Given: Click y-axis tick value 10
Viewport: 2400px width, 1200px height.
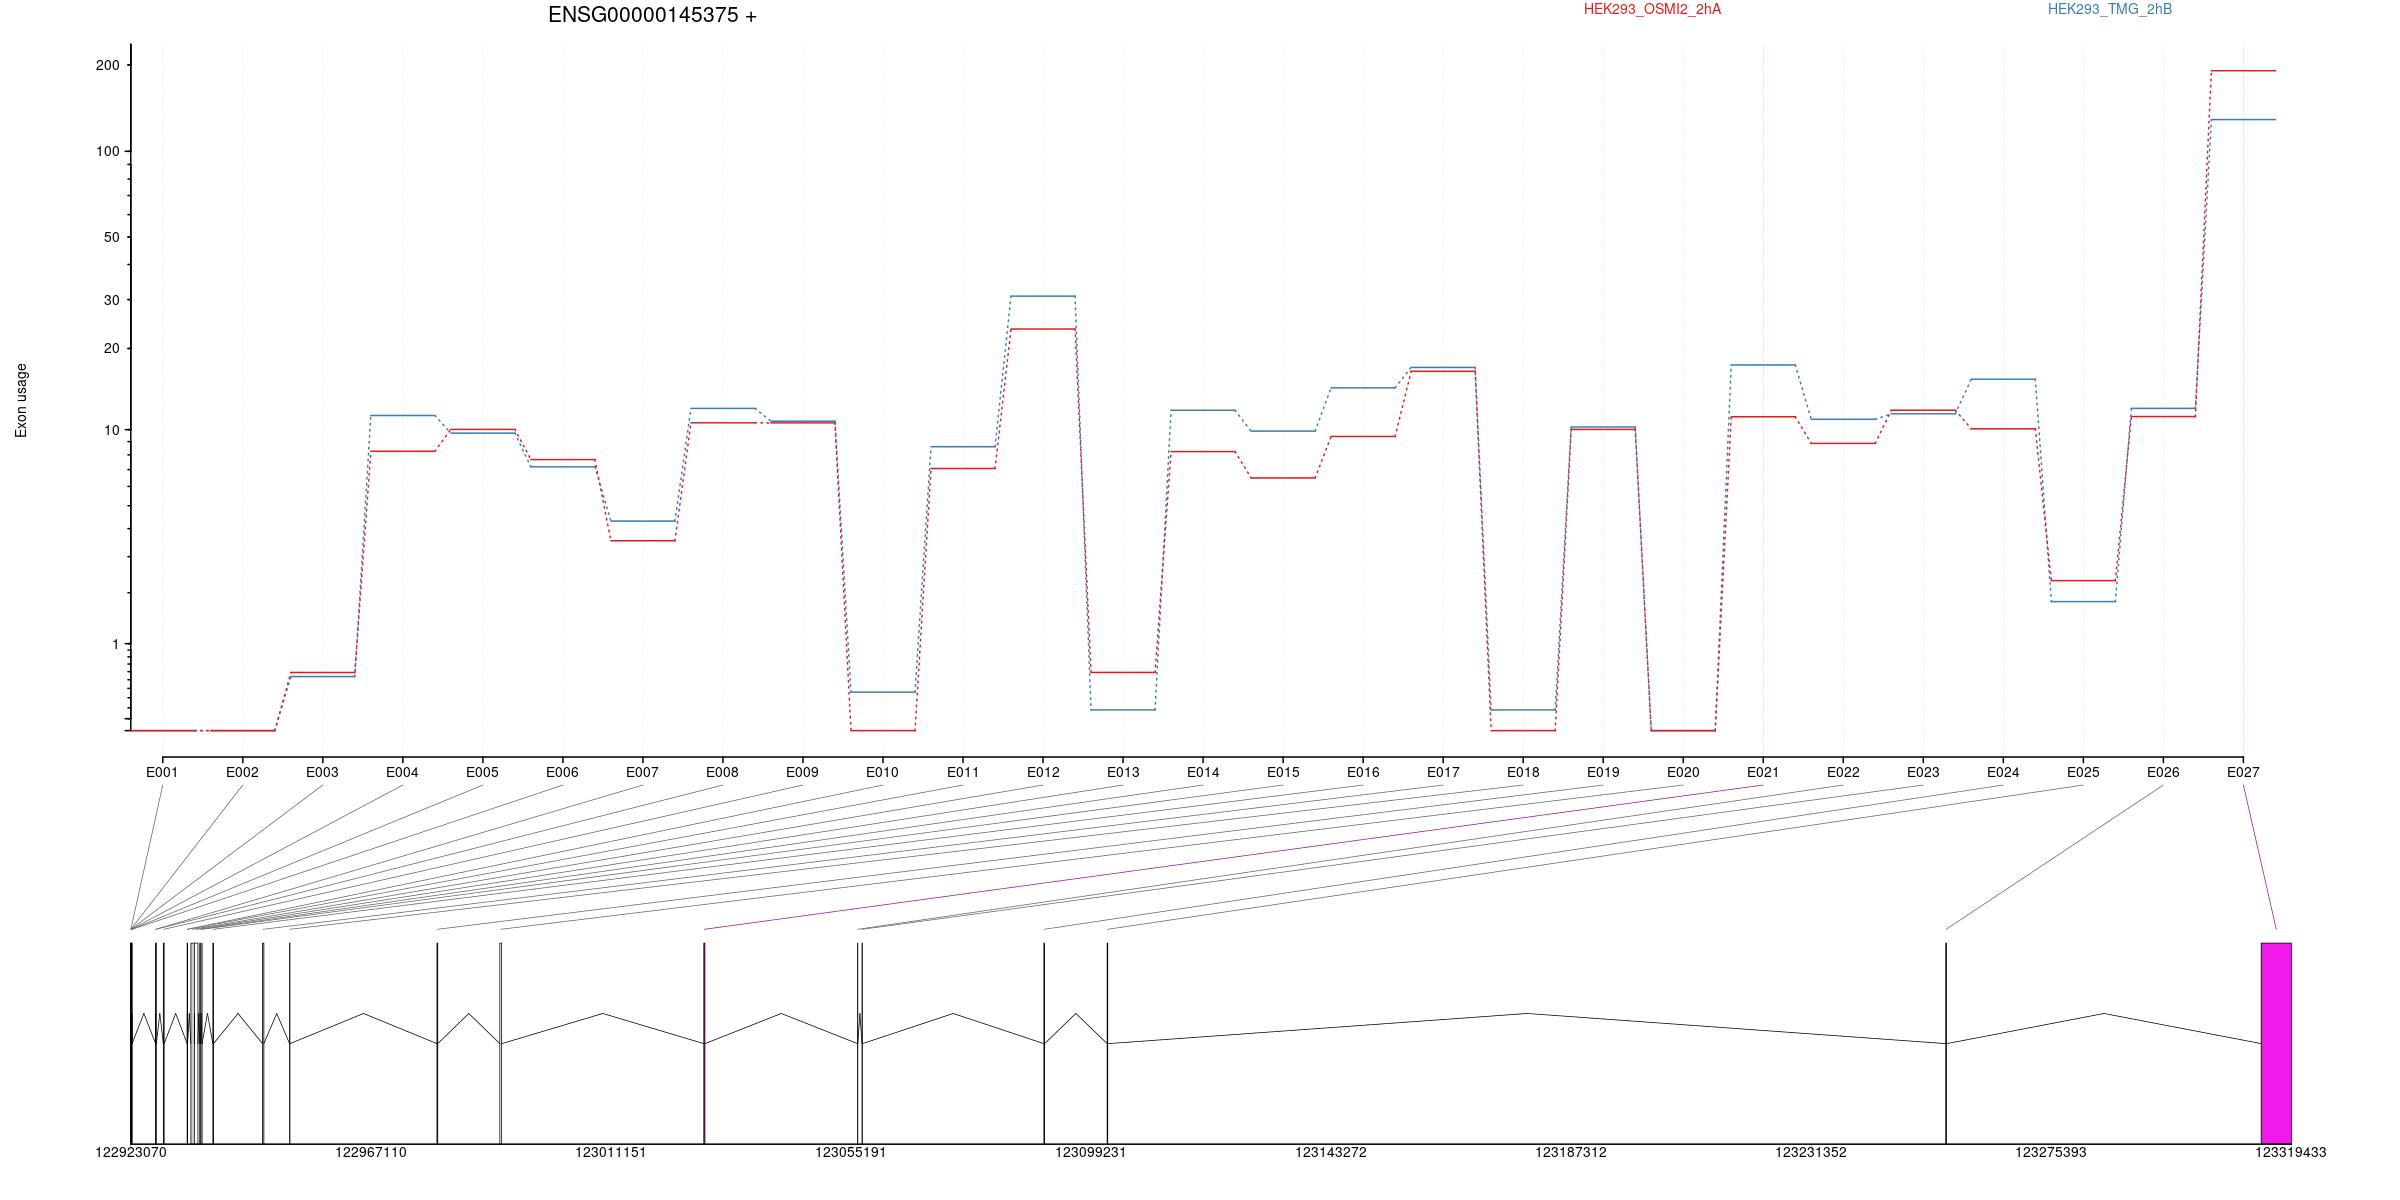Looking at the screenshot, I should pyautogui.click(x=111, y=430).
